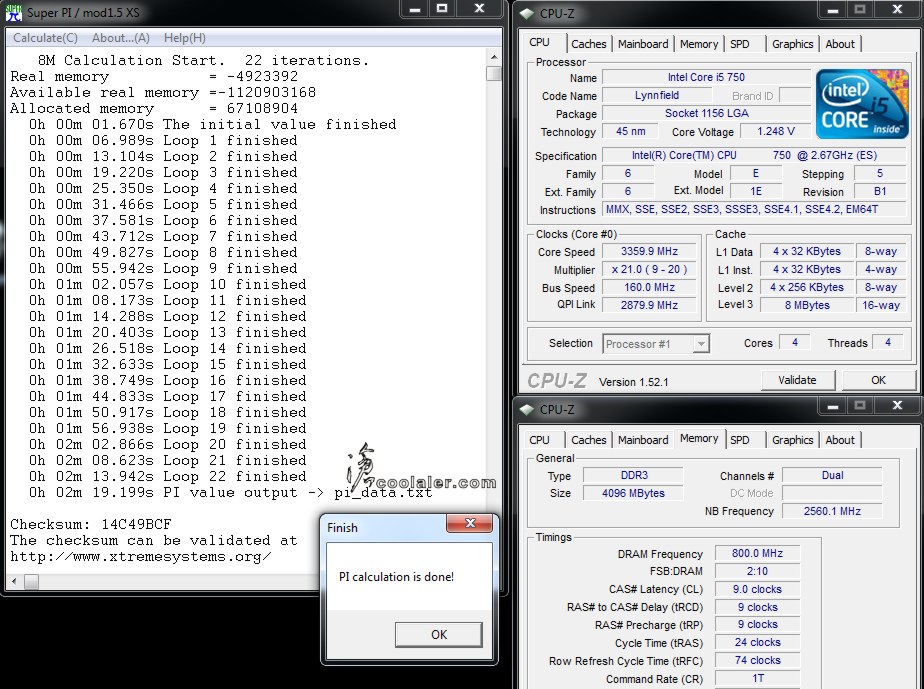The width and height of the screenshot is (924, 689).
Task: Click the CPU-Z icon in the lower window title bar
Action: click(527, 409)
